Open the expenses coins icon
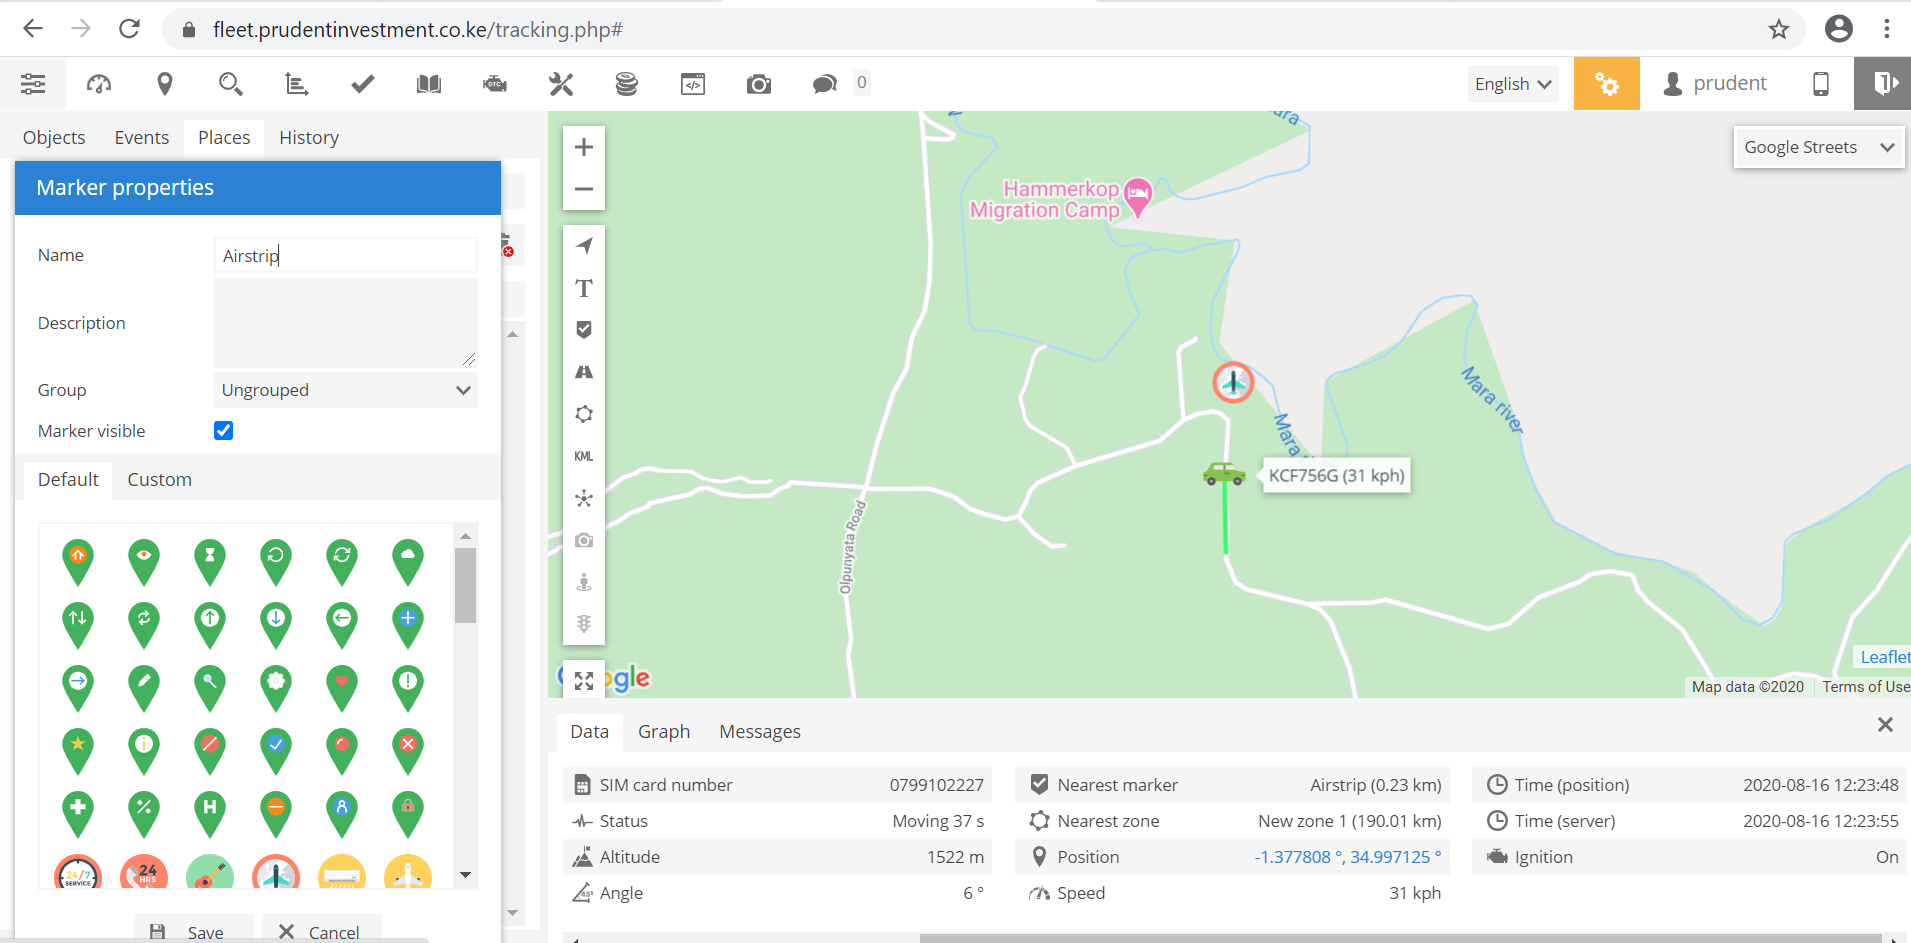This screenshot has height=943, width=1911. coord(627,84)
